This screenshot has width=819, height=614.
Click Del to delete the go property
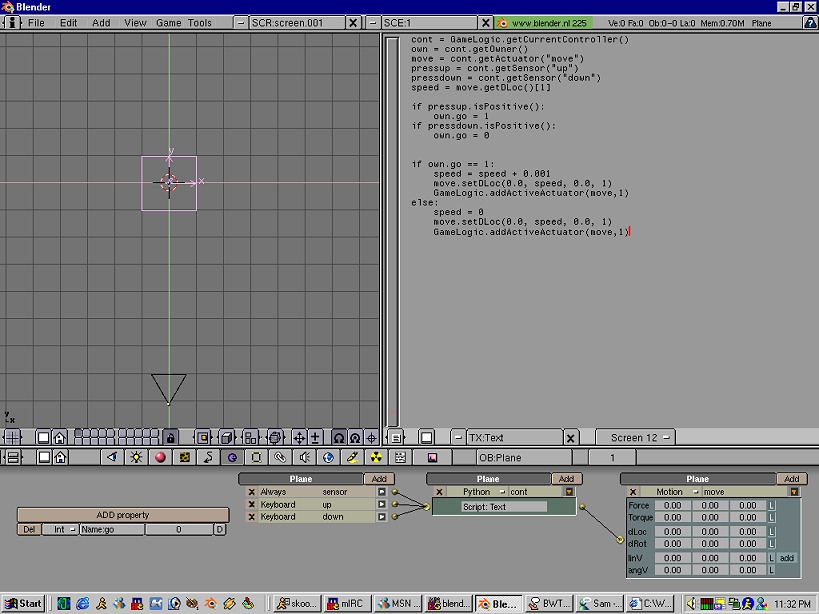coord(29,529)
